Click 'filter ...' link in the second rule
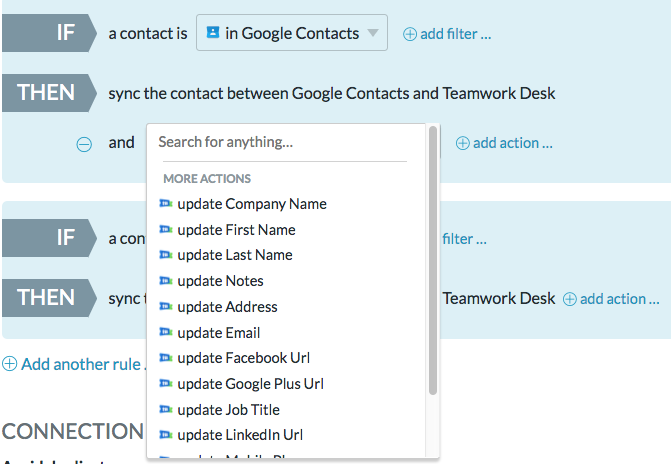The width and height of the screenshot is (671, 464). point(464,239)
